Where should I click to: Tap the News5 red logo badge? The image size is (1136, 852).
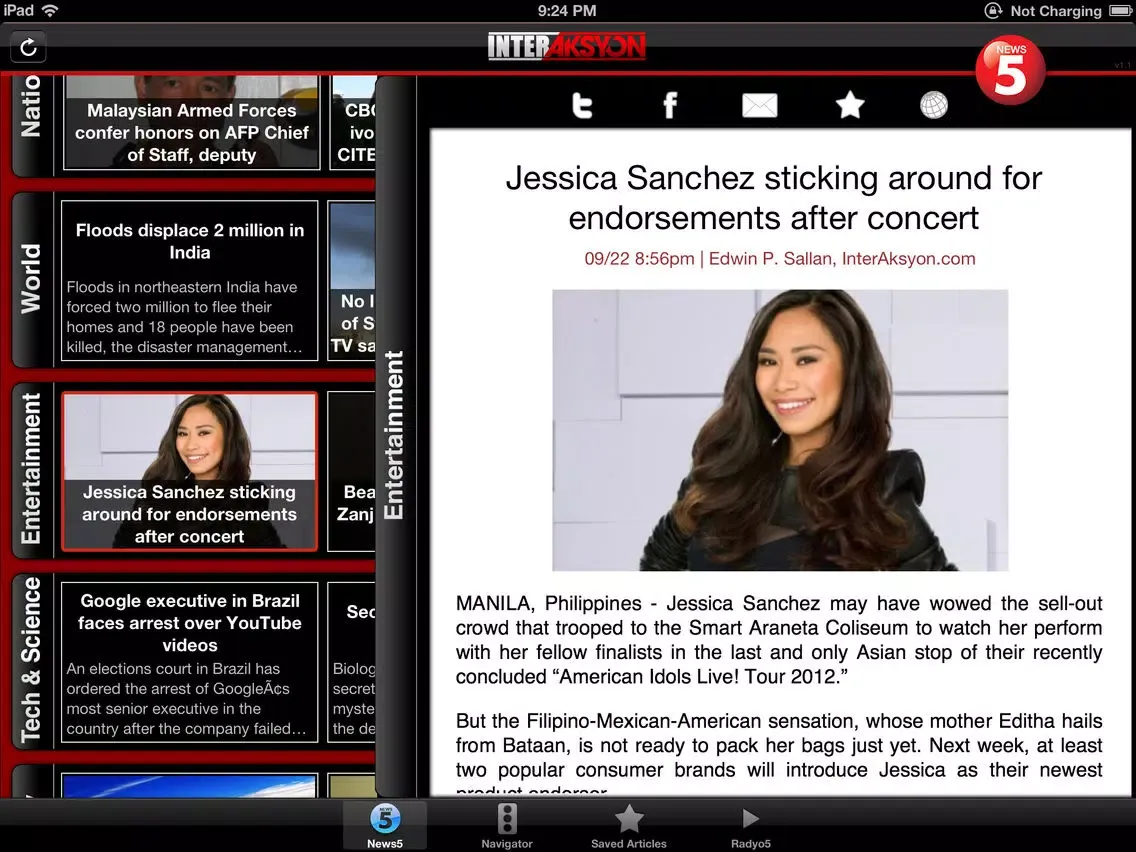click(1010, 70)
